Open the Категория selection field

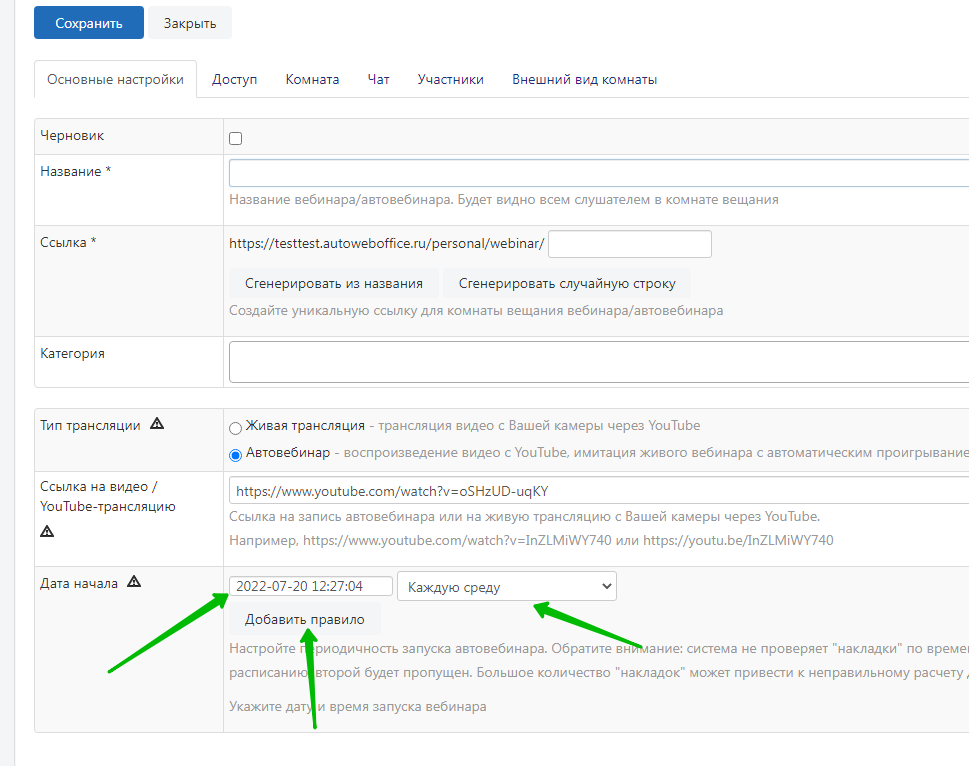click(x=598, y=362)
